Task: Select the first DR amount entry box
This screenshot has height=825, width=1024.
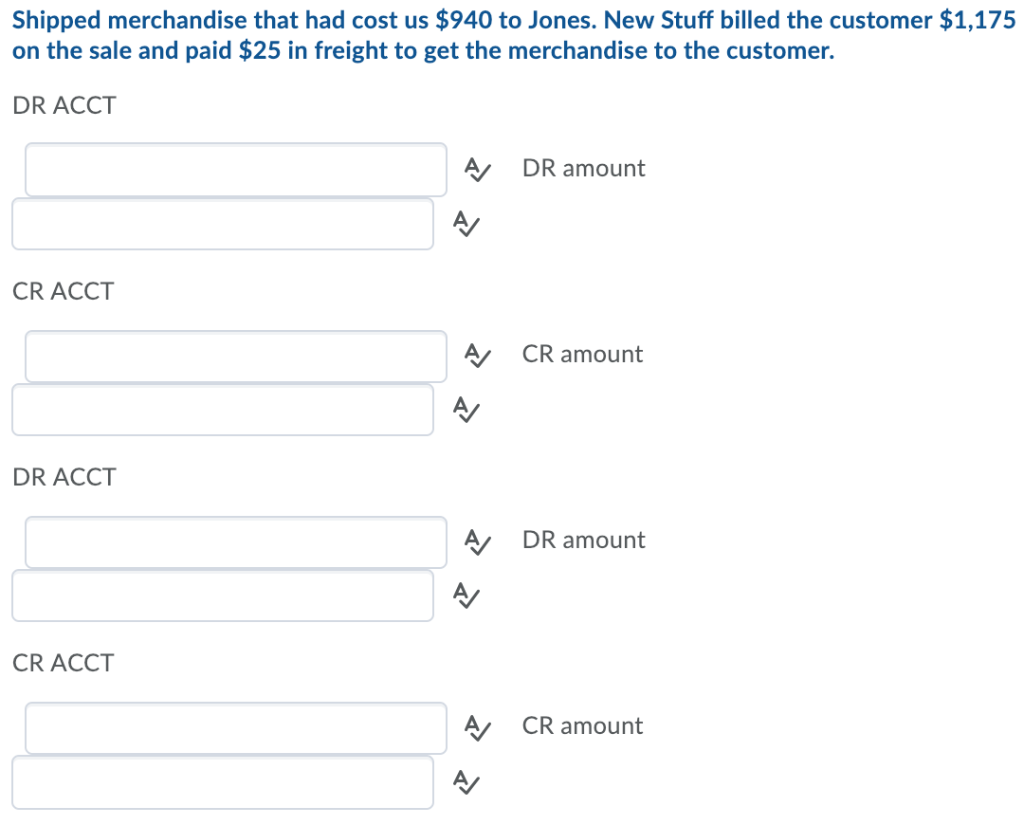Action: [222, 224]
